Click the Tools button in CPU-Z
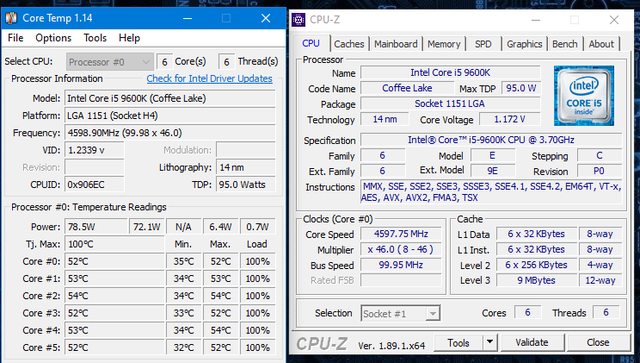 point(458,343)
